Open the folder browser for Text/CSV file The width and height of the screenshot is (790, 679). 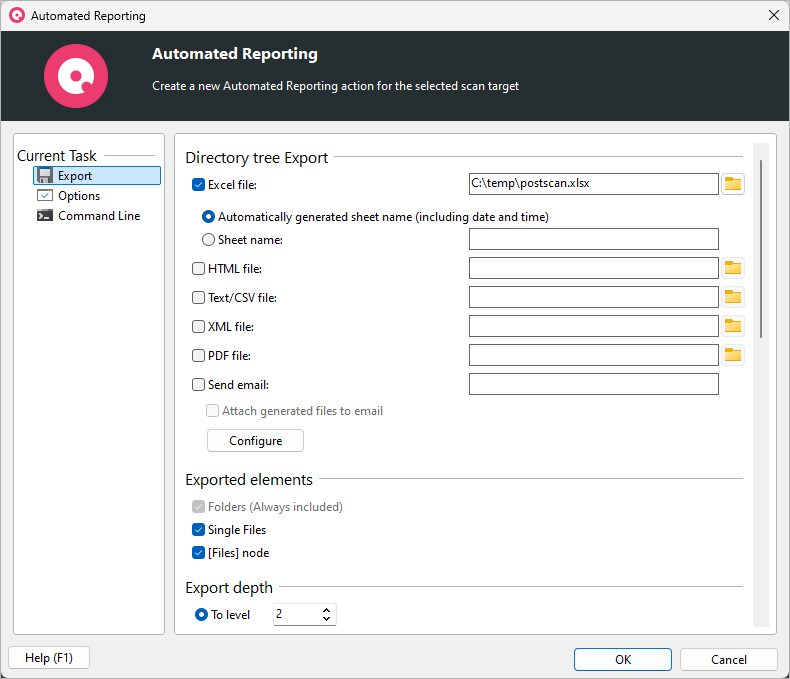[733, 297]
